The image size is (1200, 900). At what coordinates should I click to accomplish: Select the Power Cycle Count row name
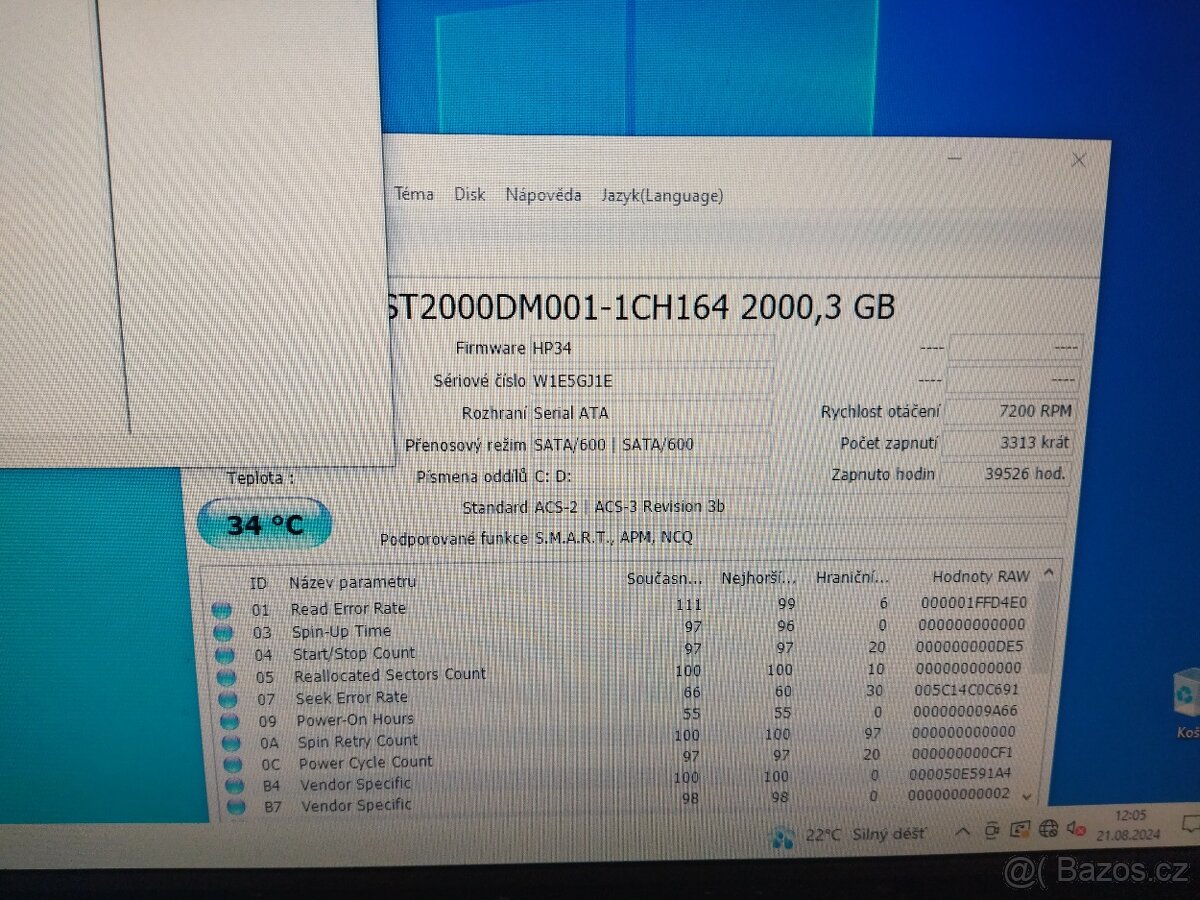[x=366, y=763]
